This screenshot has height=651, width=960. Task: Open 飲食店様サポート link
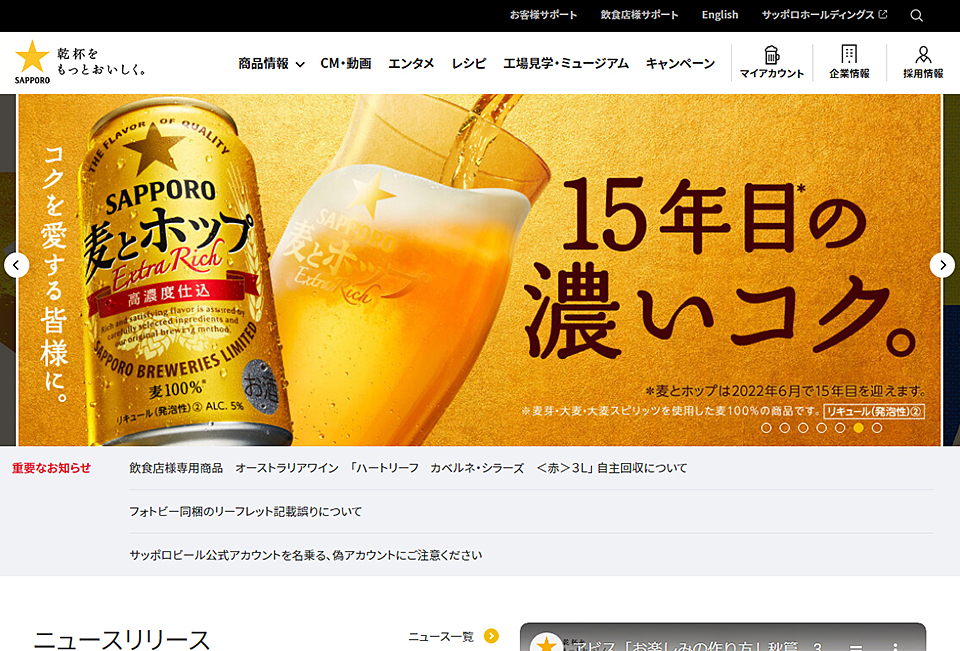(639, 15)
